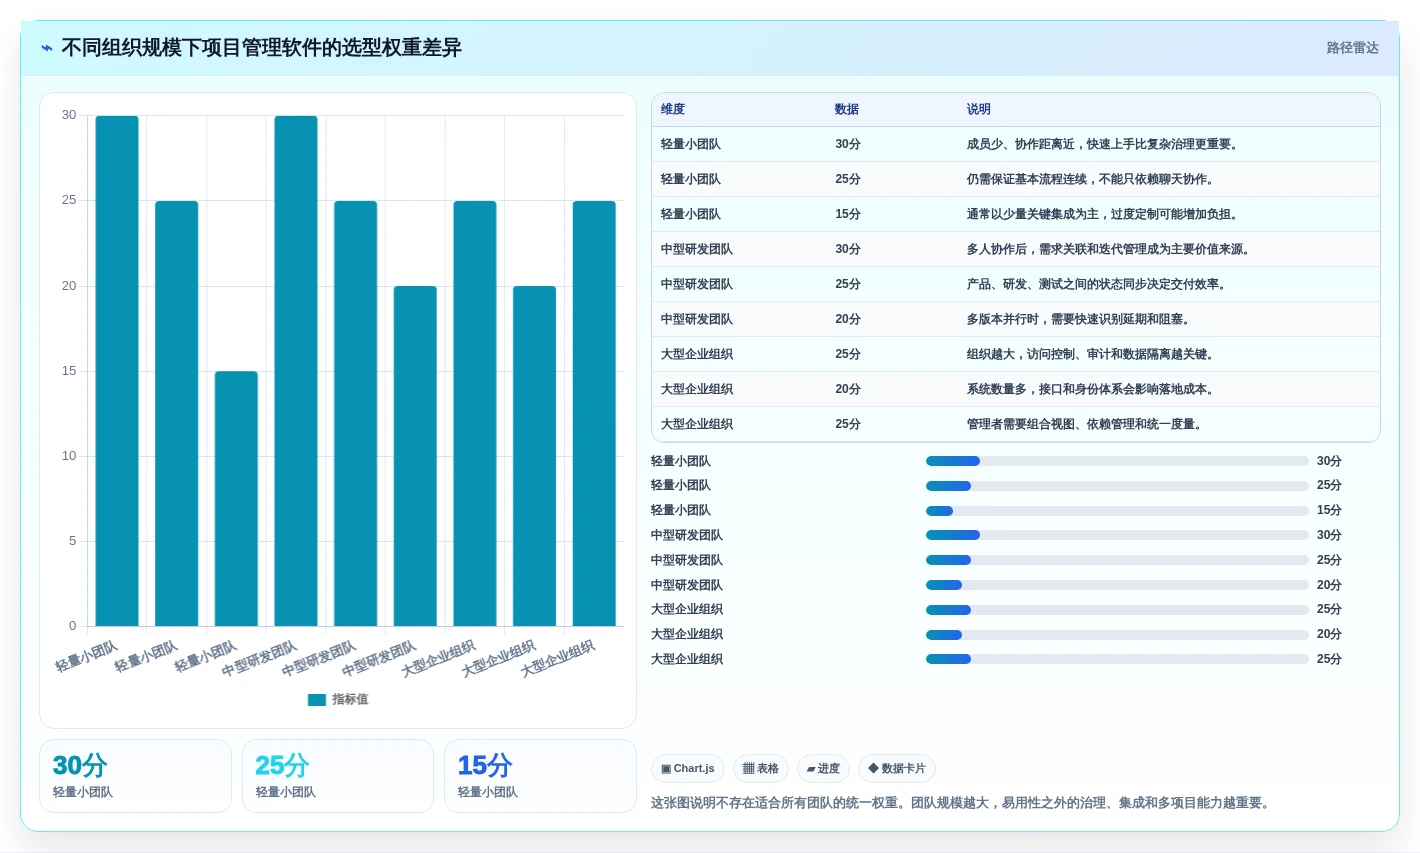Click the first 轻量小团队 bar valued 30

(x=117, y=371)
